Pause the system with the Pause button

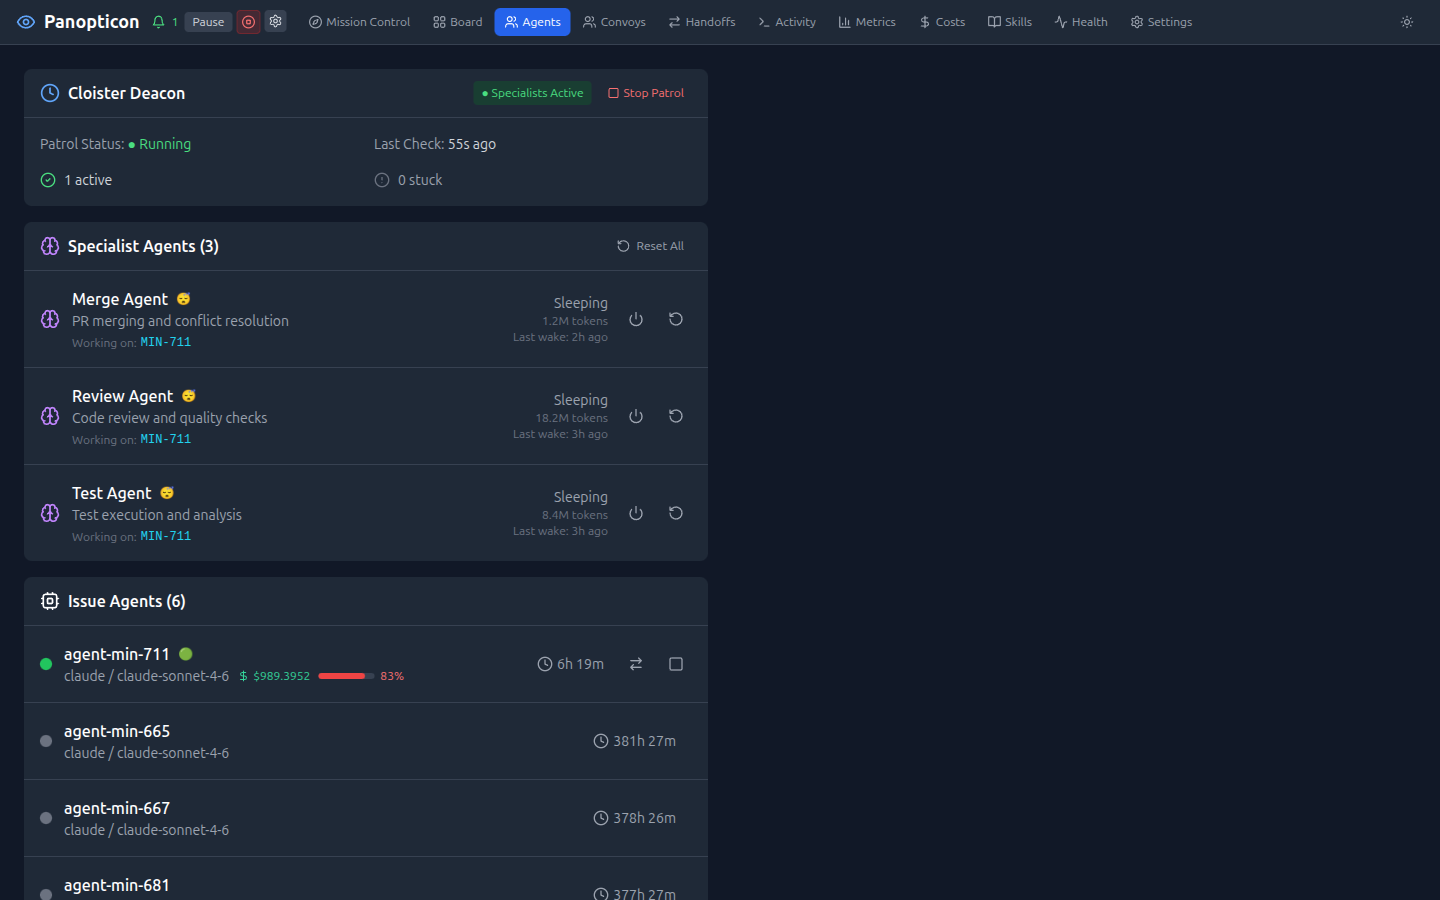[x=208, y=22]
